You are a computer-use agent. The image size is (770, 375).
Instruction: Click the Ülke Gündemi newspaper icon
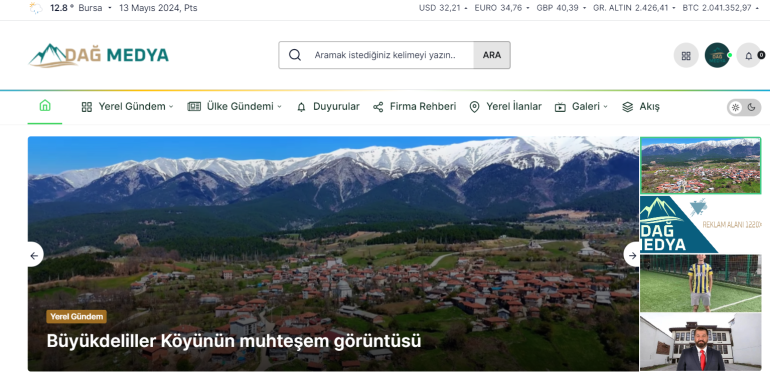[x=194, y=107]
